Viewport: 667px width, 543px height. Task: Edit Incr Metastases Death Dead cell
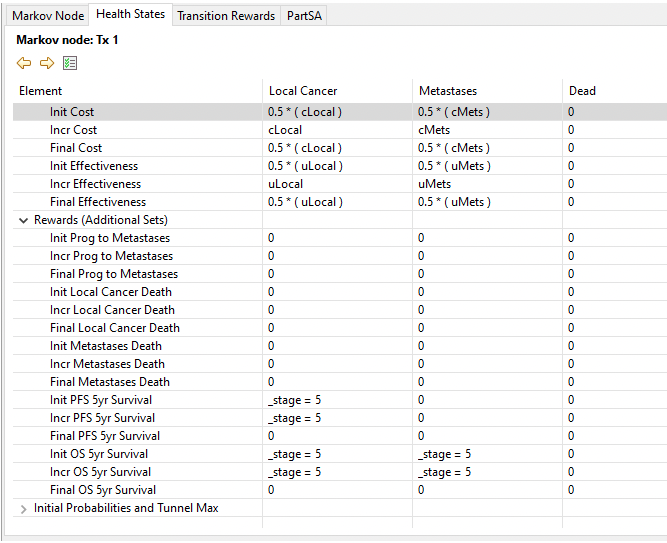click(615, 364)
